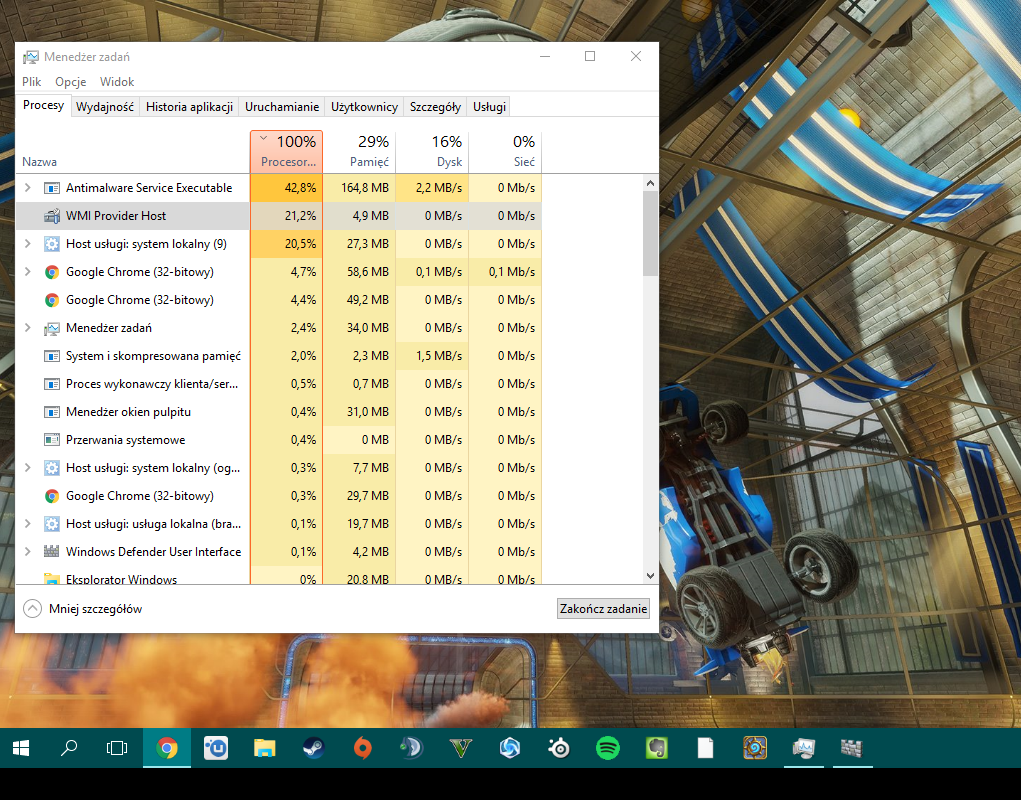Click the process list scrollbar up arrow
Viewport: 1021px width, 800px height.
point(650,184)
